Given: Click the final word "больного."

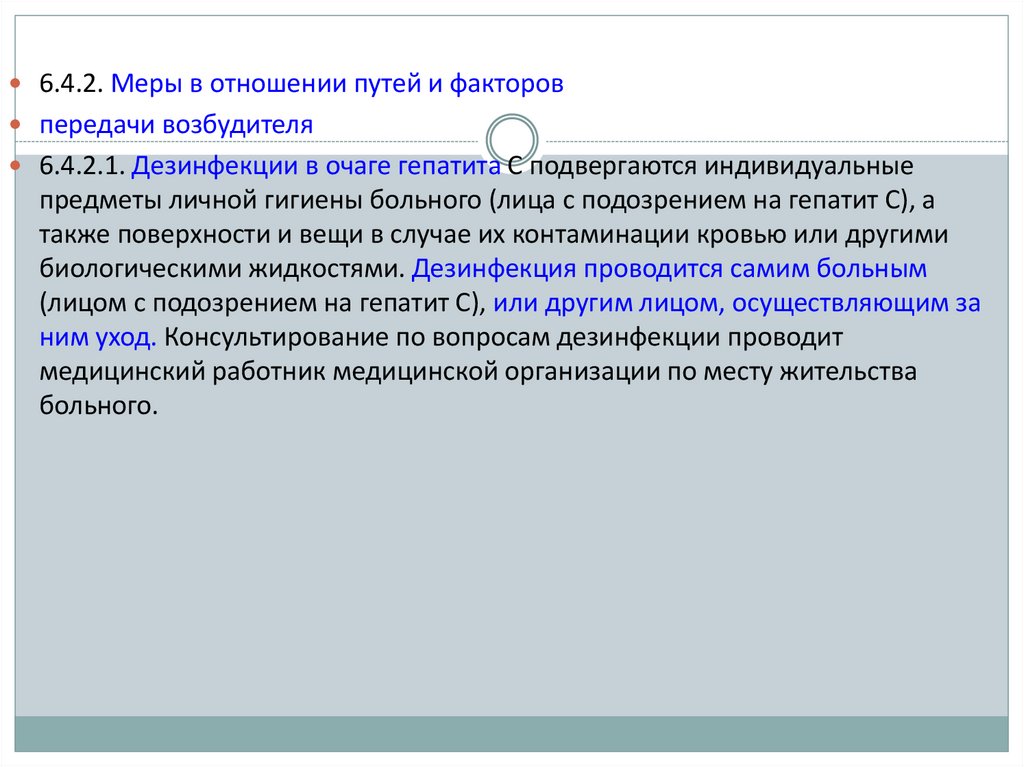Looking at the screenshot, I should click(x=99, y=406).
